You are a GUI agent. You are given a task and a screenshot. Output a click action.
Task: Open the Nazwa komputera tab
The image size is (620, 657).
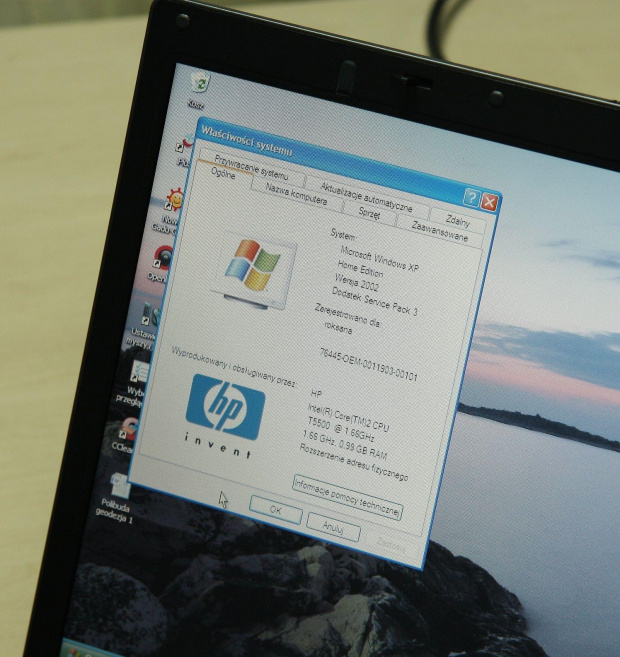pyautogui.click(x=296, y=194)
